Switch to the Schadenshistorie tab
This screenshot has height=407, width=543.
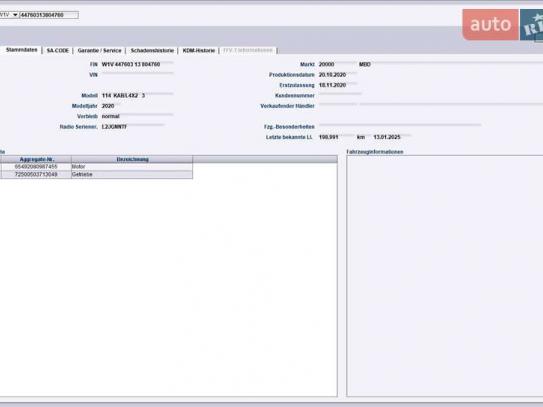point(152,51)
